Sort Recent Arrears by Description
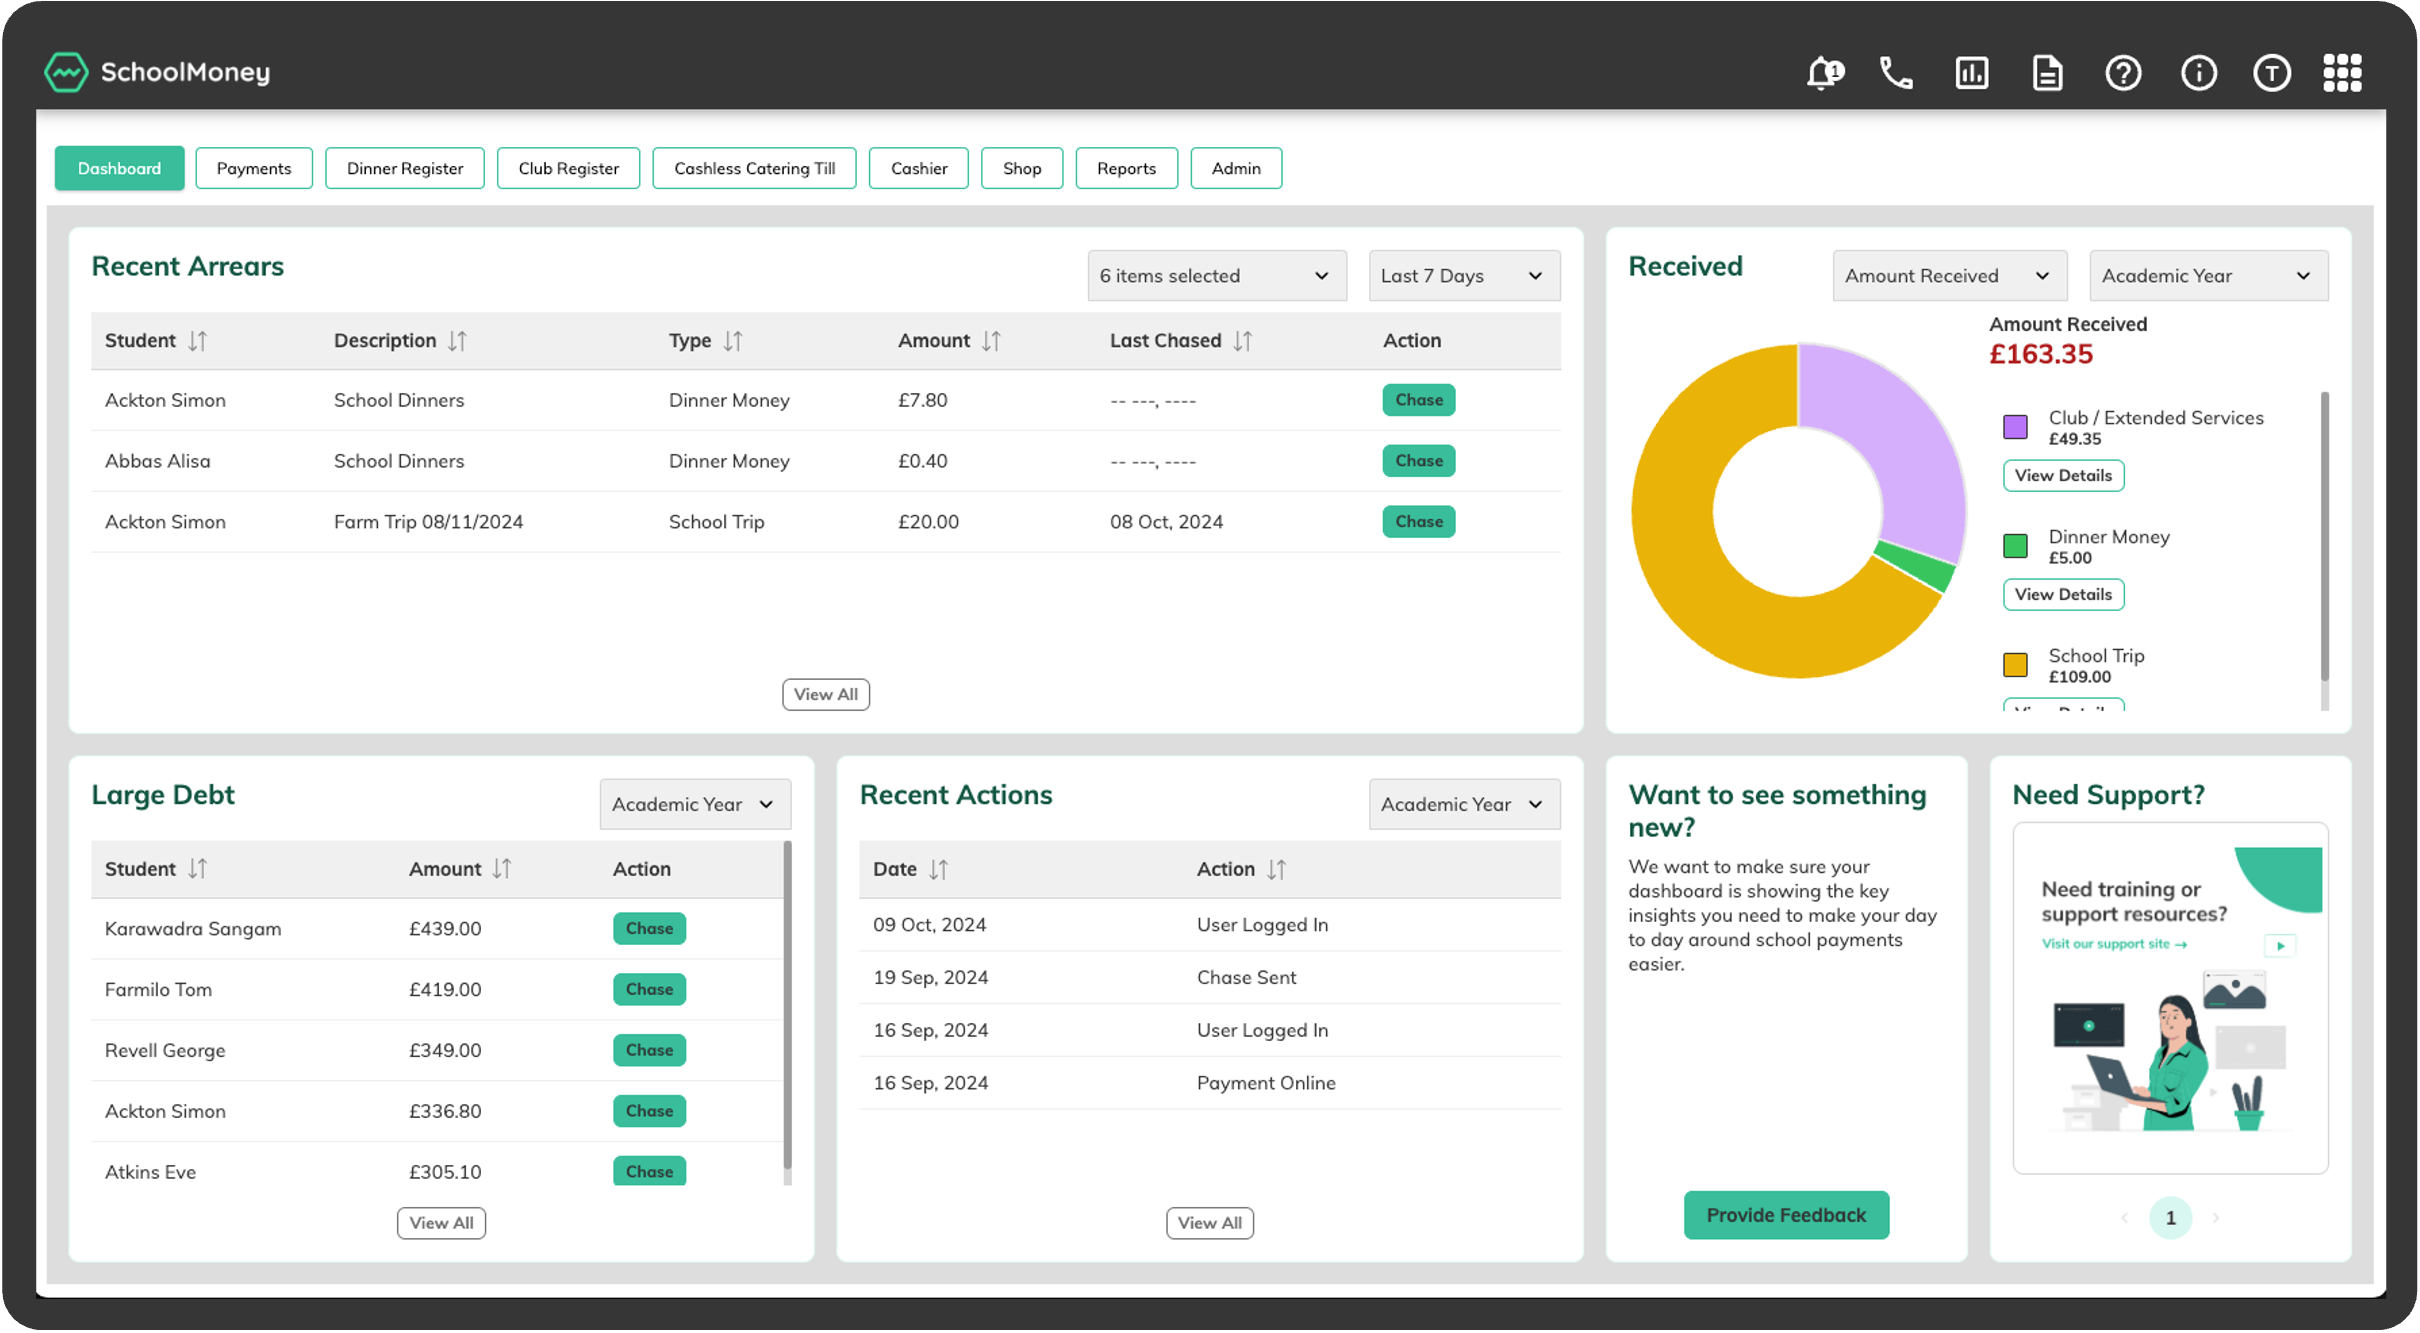 [x=457, y=341]
